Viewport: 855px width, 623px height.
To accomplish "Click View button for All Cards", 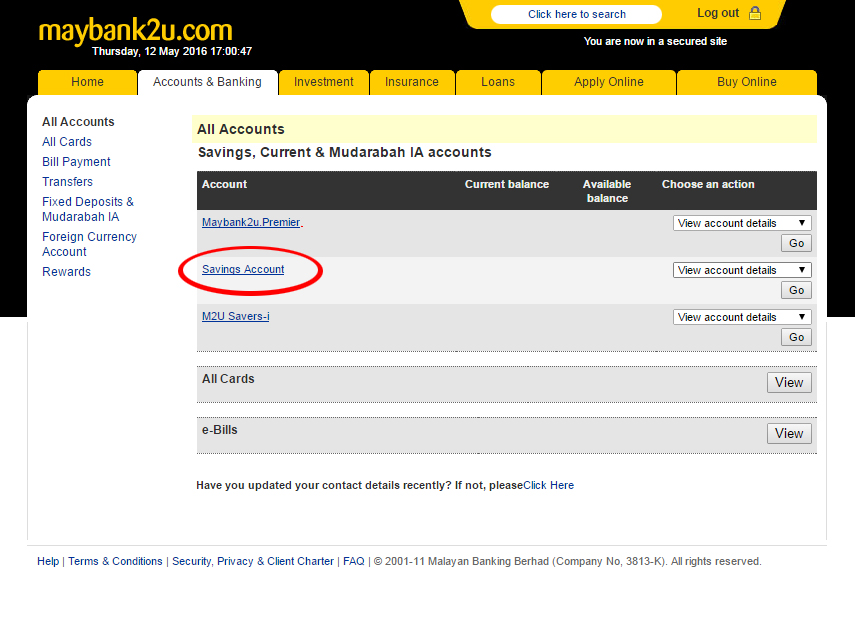I will pyautogui.click(x=788, y=382).
